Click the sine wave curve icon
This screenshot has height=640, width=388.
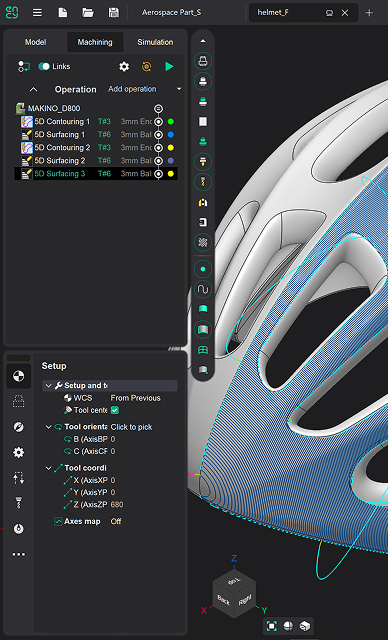click(203, 289)
